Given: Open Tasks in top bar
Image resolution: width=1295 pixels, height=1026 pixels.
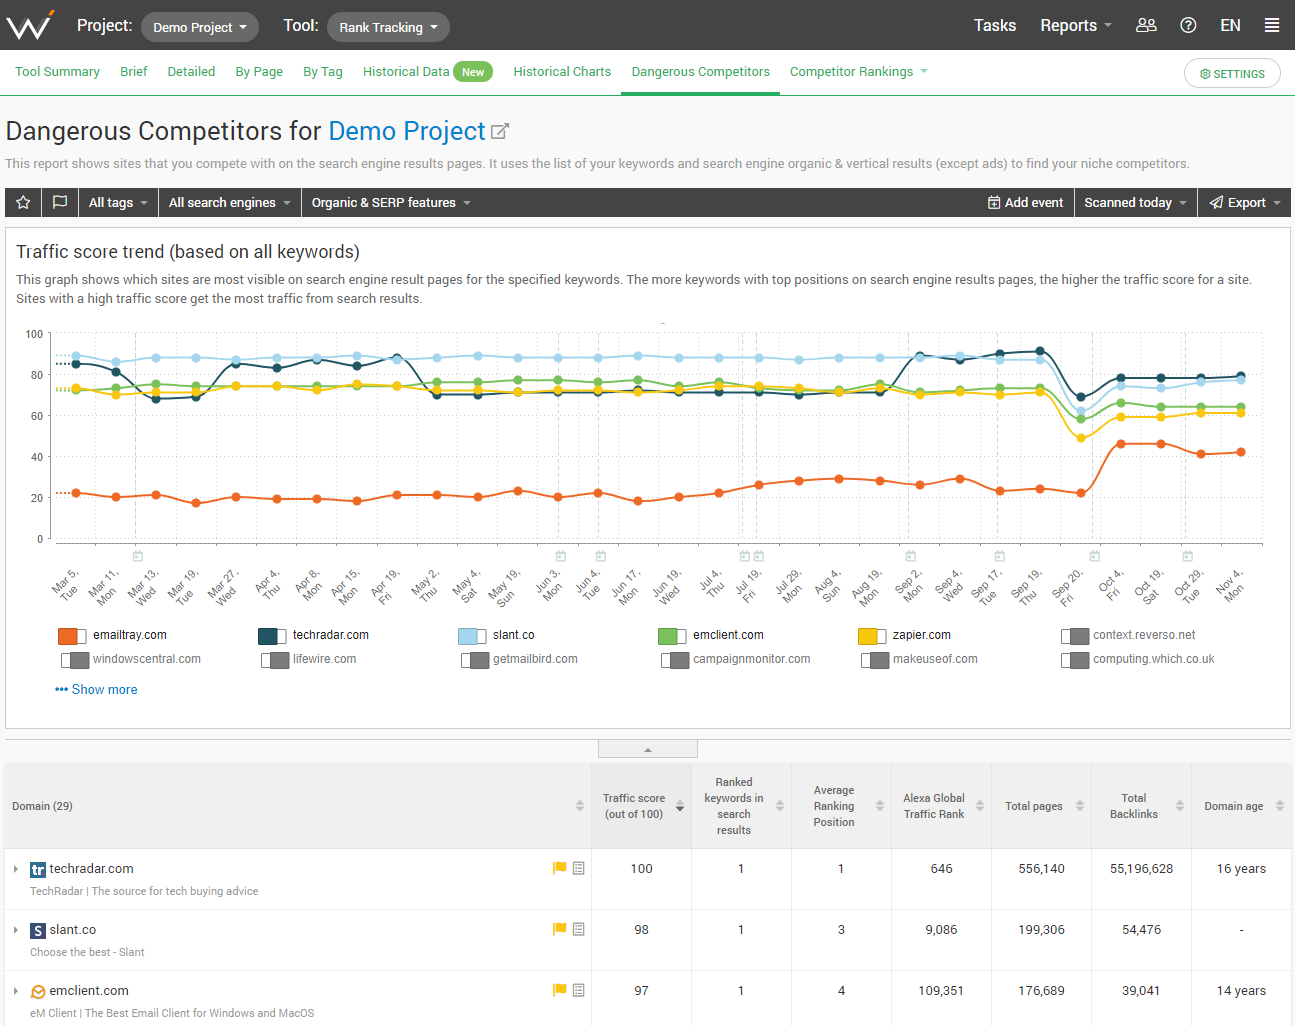Looking at the screenshot, I should pyautogui.click(x=995, y=25).
